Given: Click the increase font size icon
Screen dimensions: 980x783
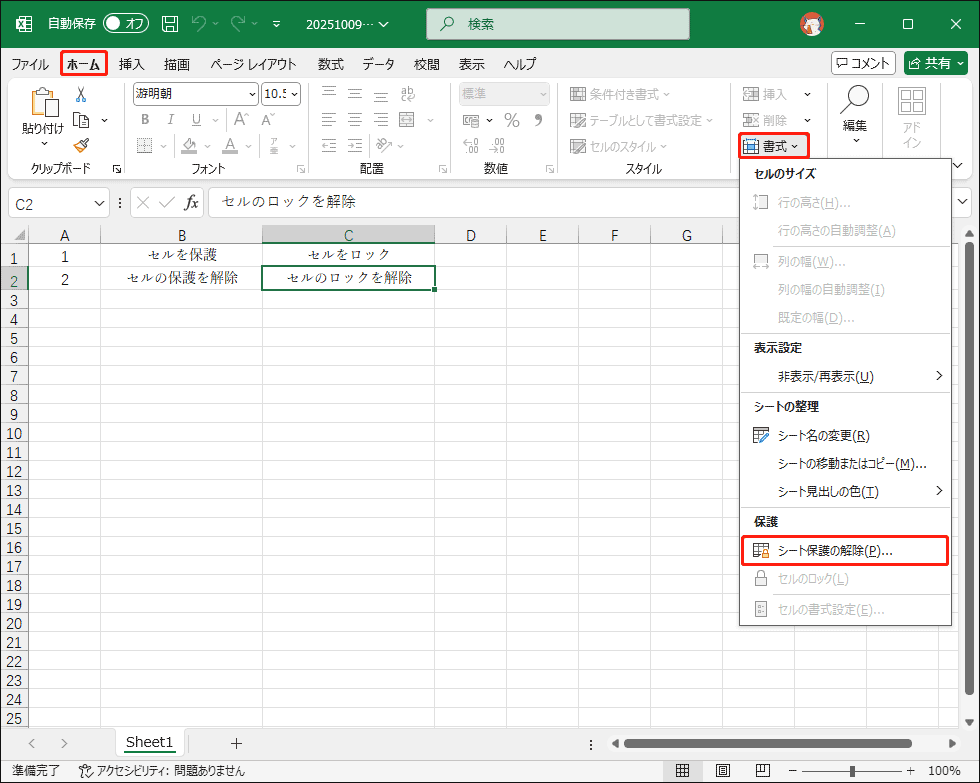Looking at the screenshot, I should [241, 119].
